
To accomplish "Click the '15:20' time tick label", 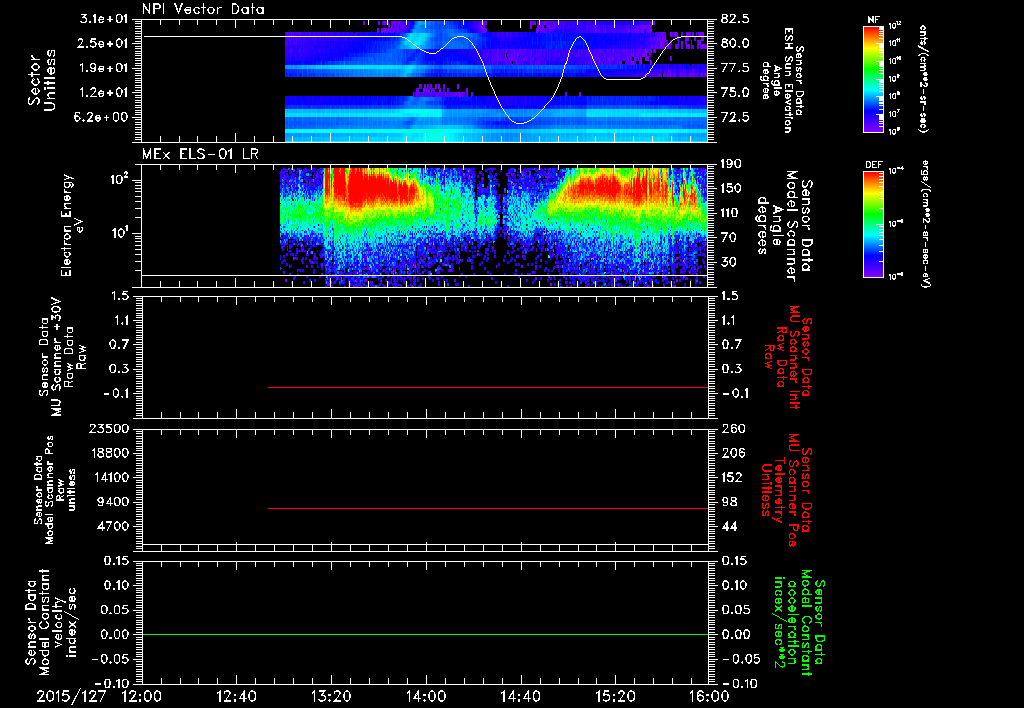I will (616, 696).
